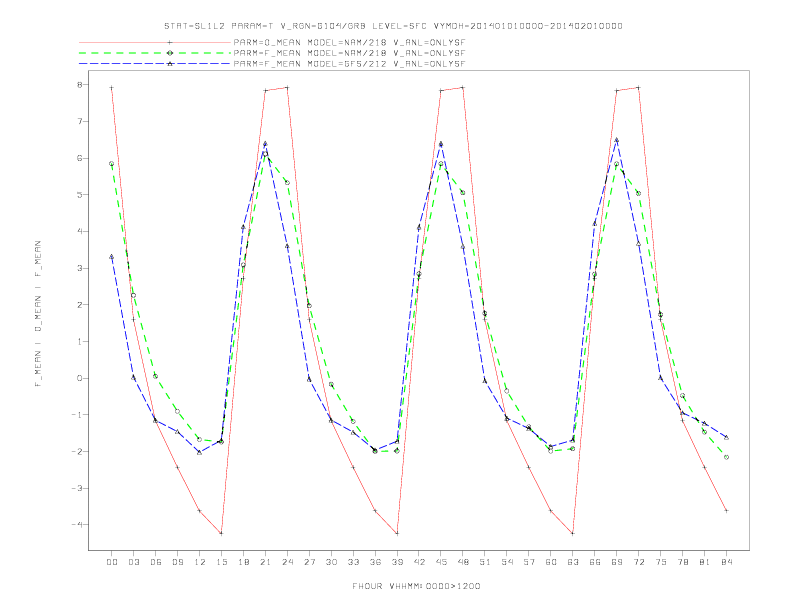Click x-axis forecast hour label 78
The height and width of the screenshot is (612, 792).
683,562
